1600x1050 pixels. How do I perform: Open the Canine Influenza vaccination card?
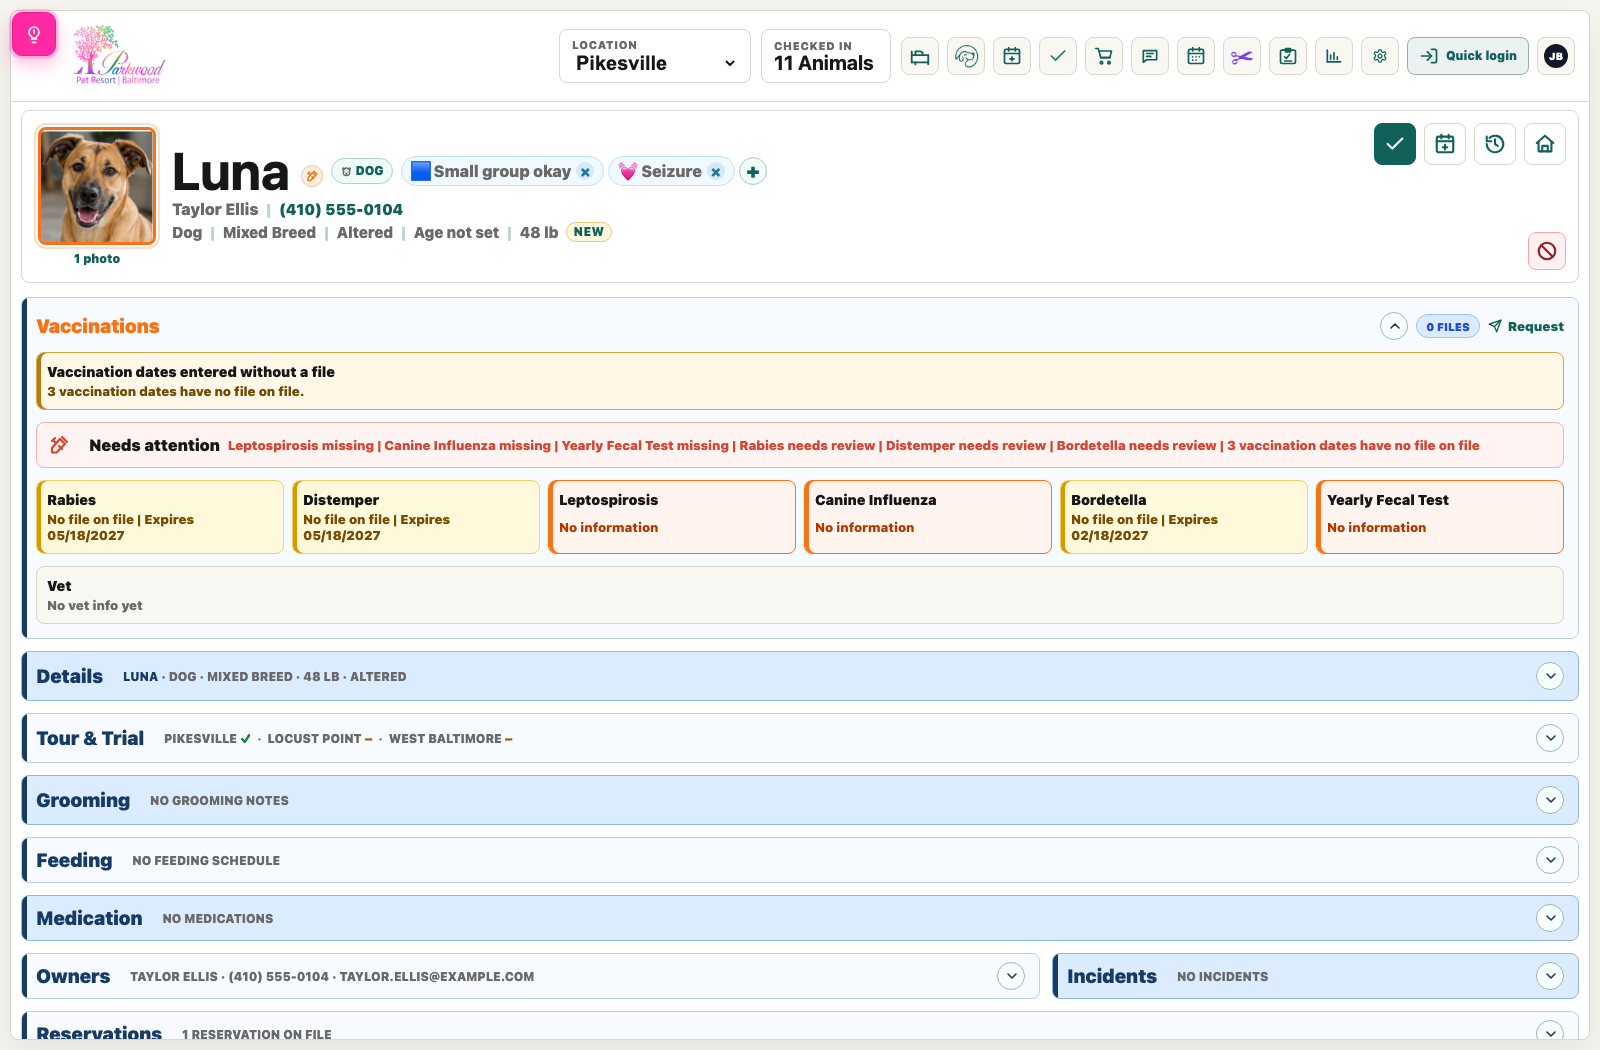tap(928, 517)
